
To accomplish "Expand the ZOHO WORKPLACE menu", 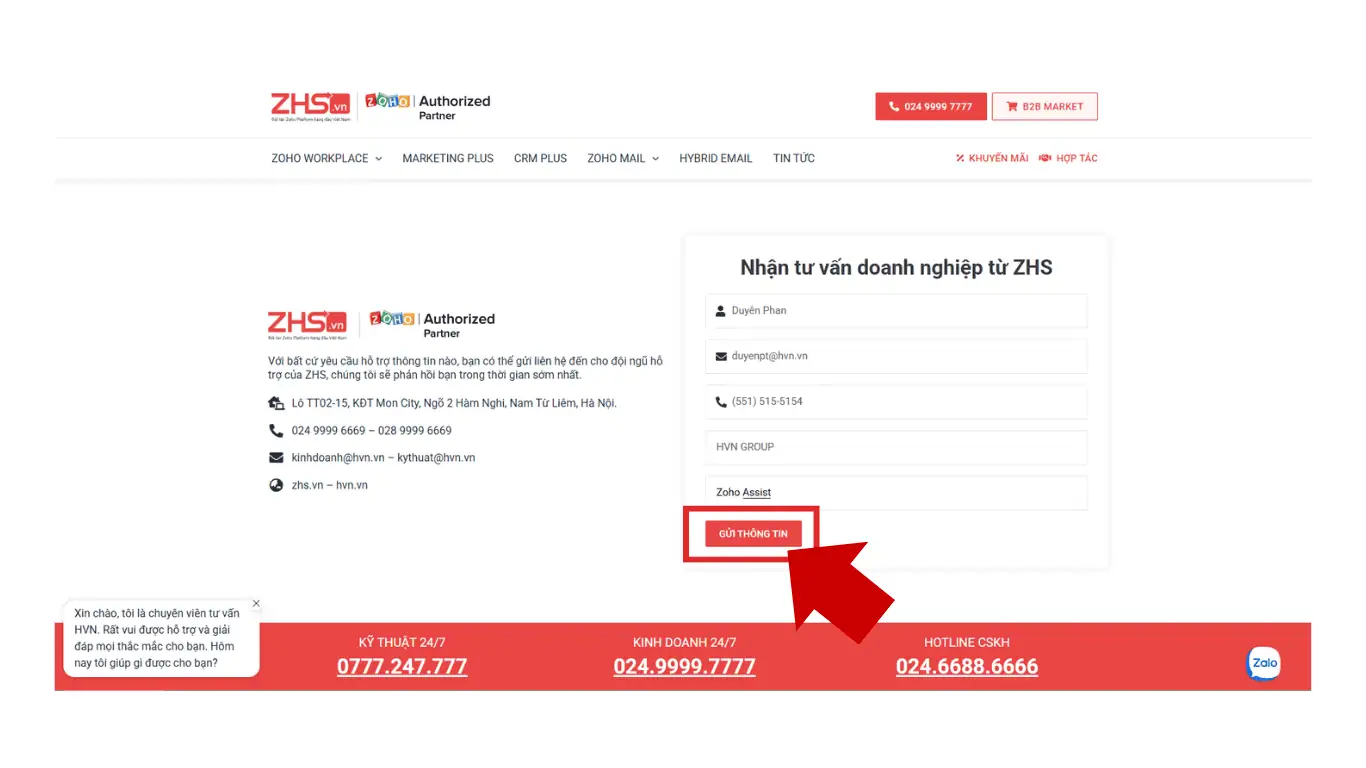I will pos(327,158).
